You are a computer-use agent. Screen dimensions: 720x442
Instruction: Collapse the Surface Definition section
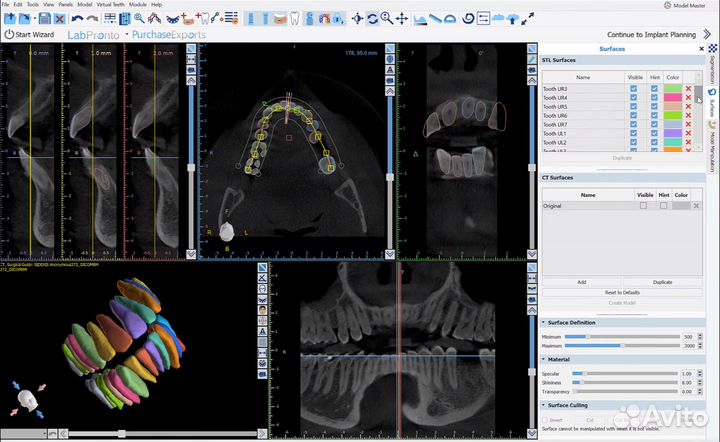click(x=543, y=322)
